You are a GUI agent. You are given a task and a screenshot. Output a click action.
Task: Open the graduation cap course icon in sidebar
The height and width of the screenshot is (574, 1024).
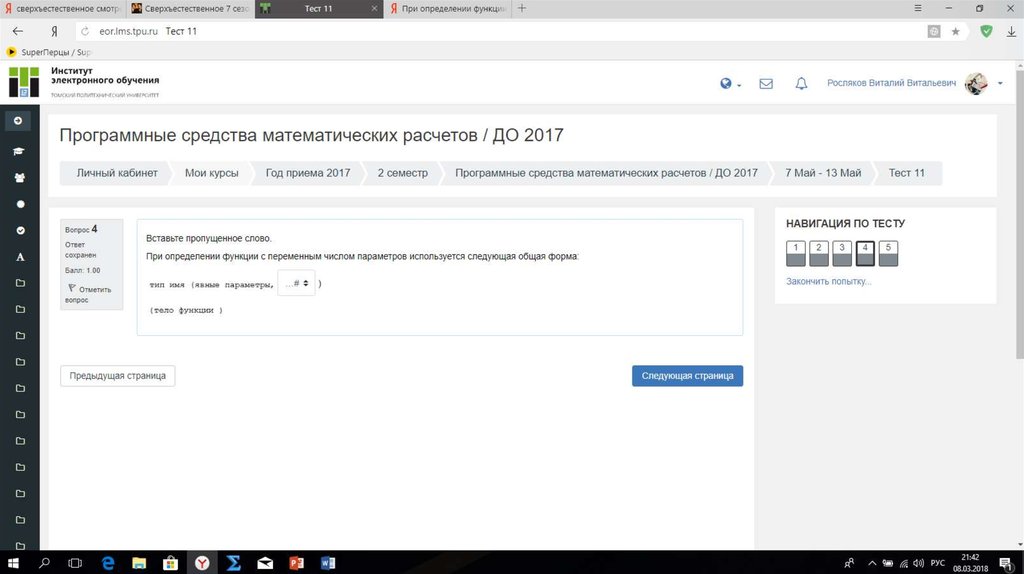pyautogui.click(x=19, y=151)
